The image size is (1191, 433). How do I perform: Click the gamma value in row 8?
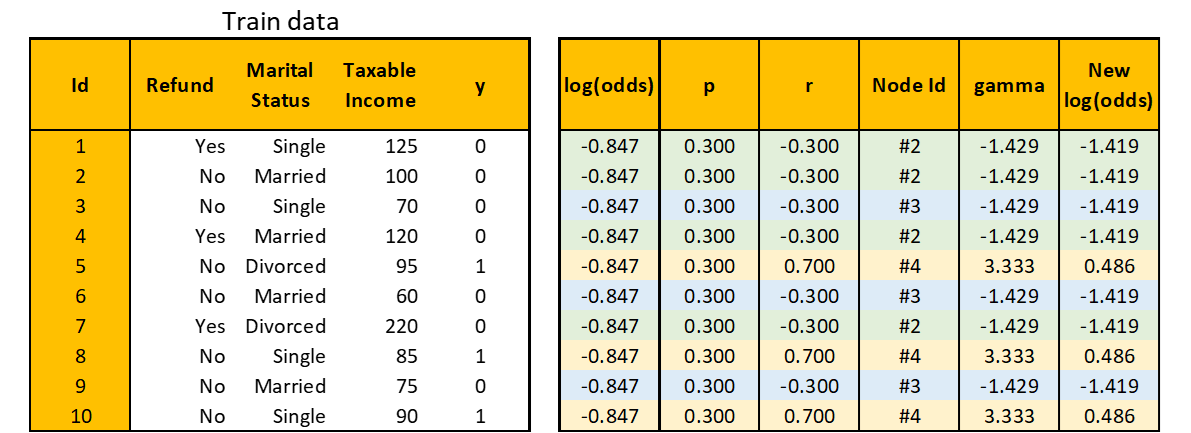[1009, 356]
